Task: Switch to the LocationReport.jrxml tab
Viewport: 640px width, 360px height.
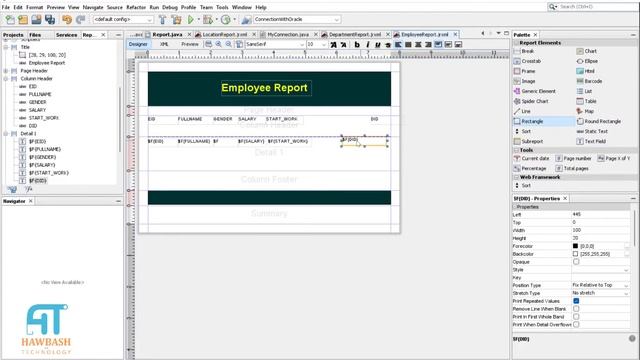Action: point(225,35)
